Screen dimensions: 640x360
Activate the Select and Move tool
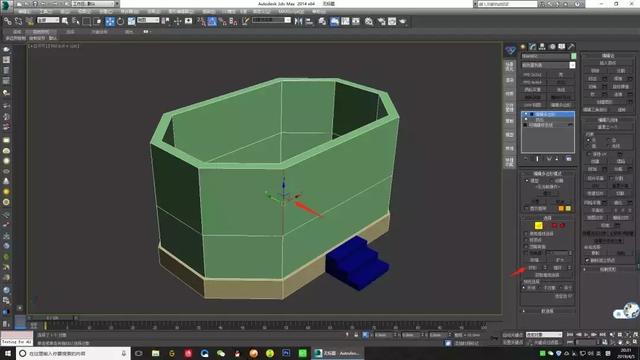point(110,21)
